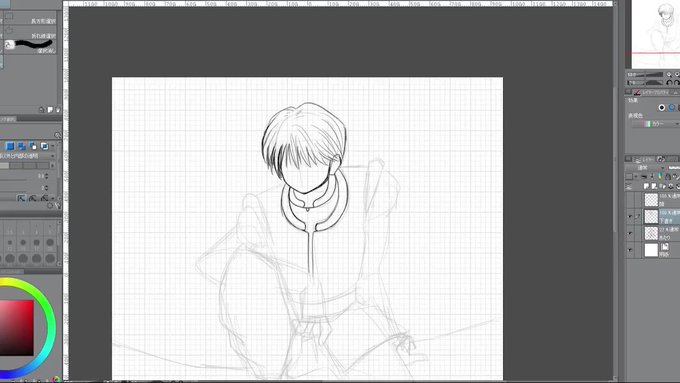Toggle the border effect circle icon
Viewport: 680px width, 383px height.
coord(662,108)
